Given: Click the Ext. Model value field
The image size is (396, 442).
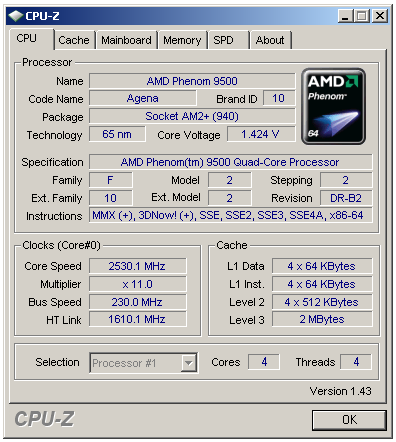Looking at the screenshot, I should coord(230,198).
